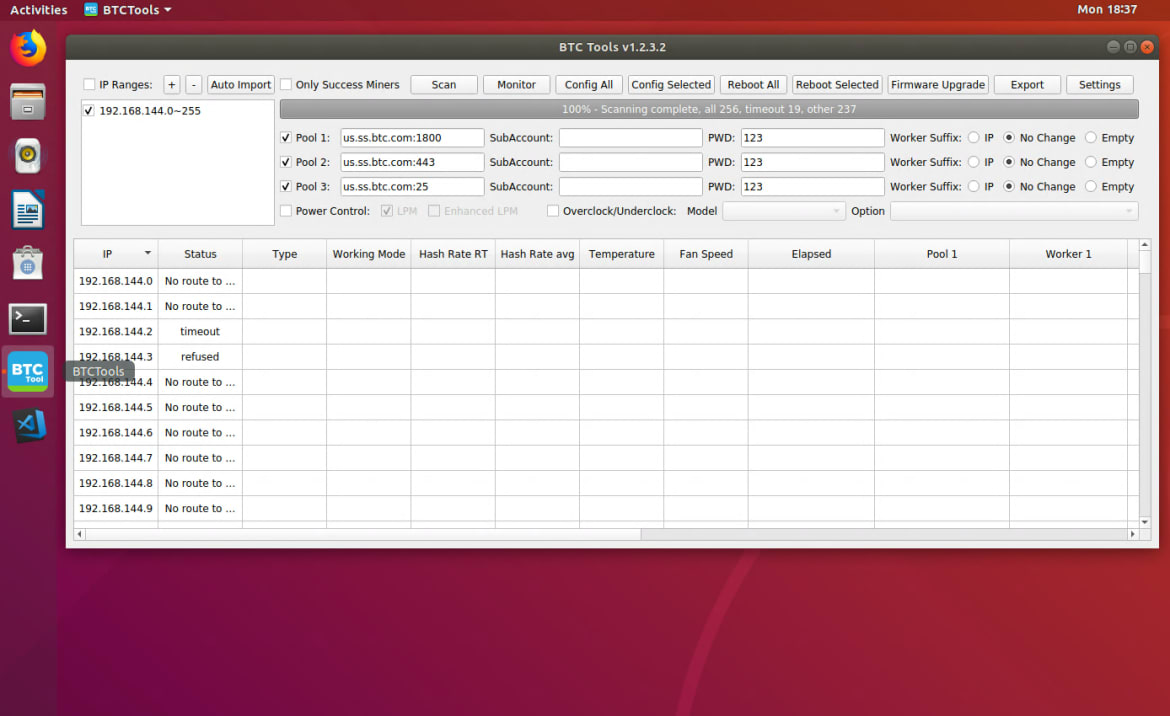Open the Files manager from the dock
The image size is (1170, 716).
tap(27, 101)
